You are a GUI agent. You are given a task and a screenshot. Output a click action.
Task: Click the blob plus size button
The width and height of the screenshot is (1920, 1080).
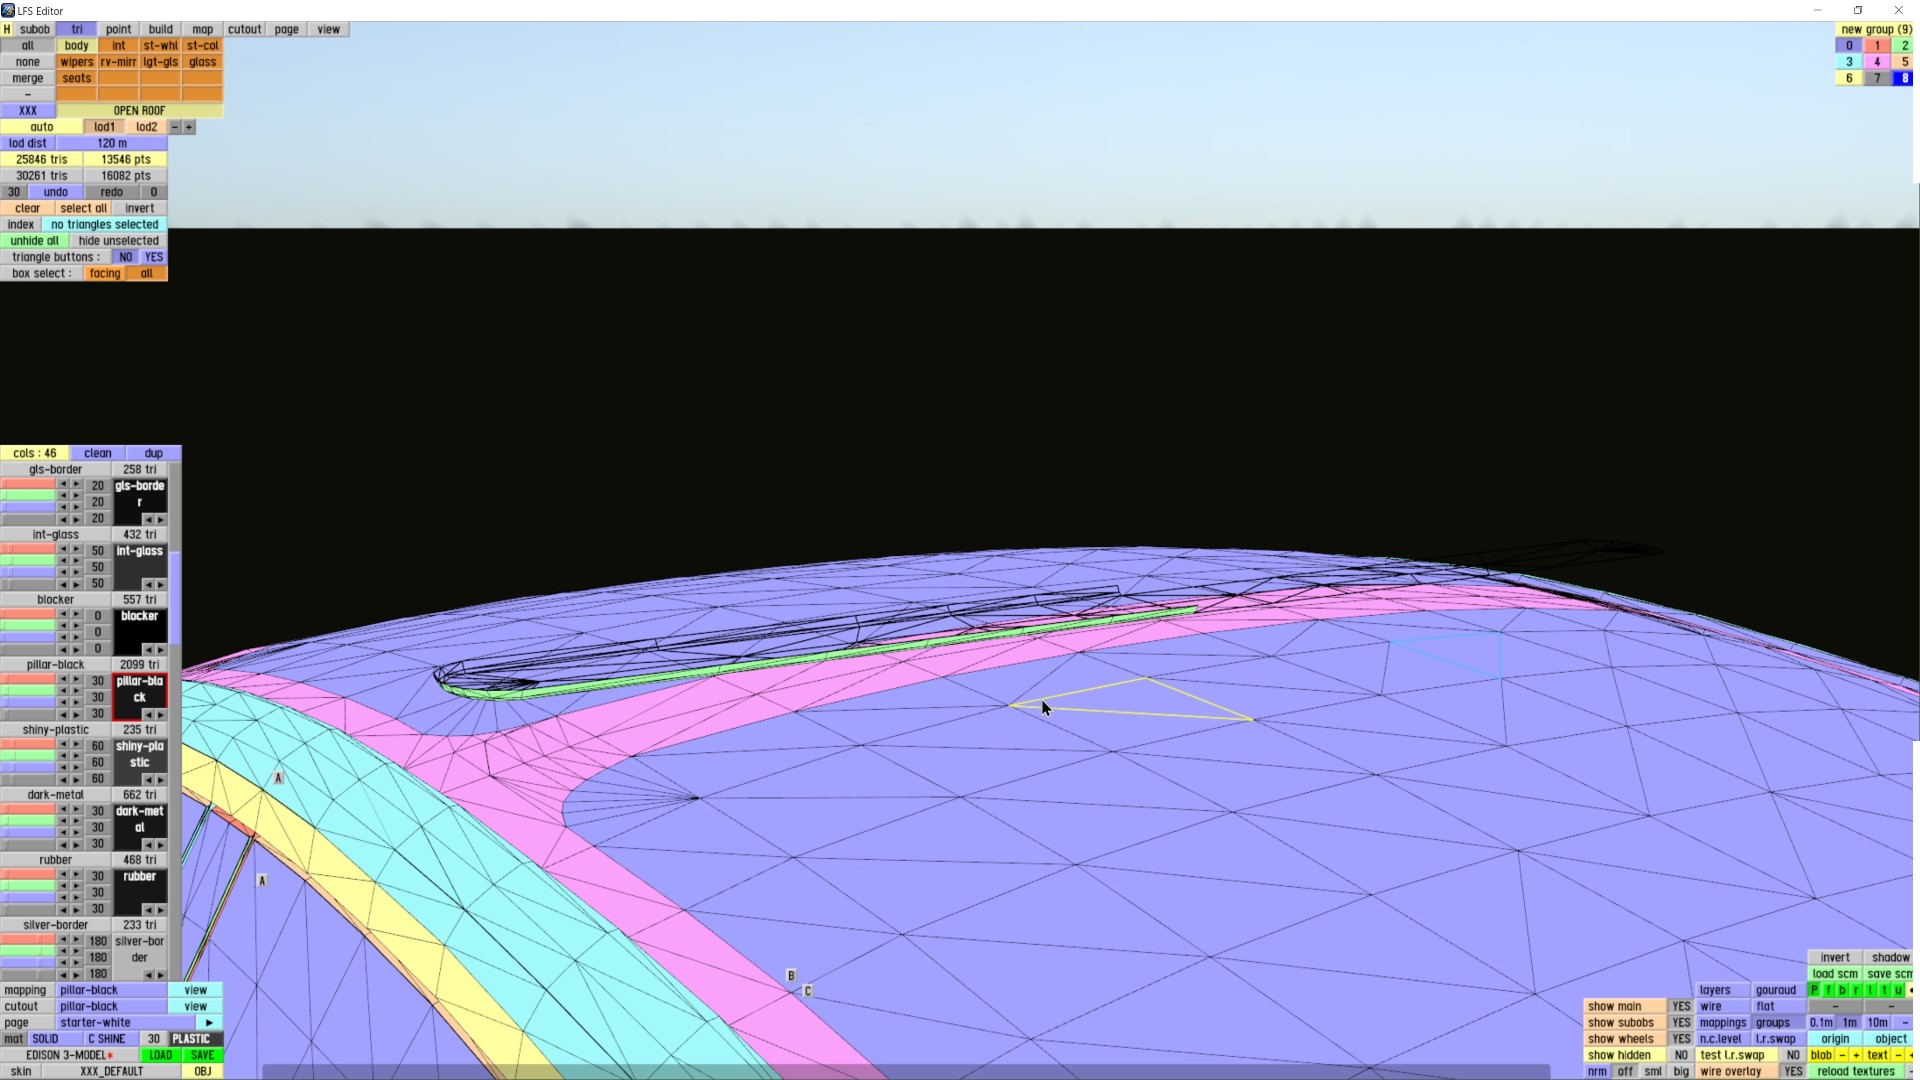(1856, 1055)
